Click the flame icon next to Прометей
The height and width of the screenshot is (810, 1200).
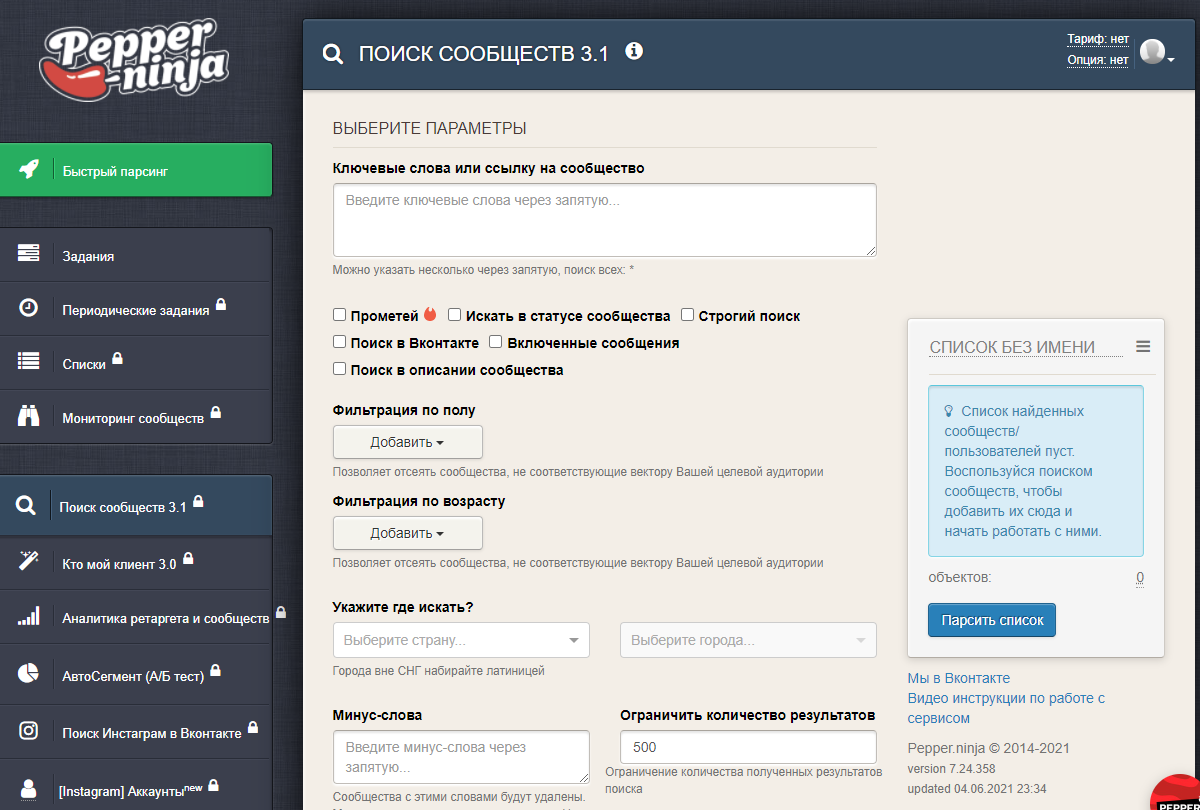tap(431, 314)
